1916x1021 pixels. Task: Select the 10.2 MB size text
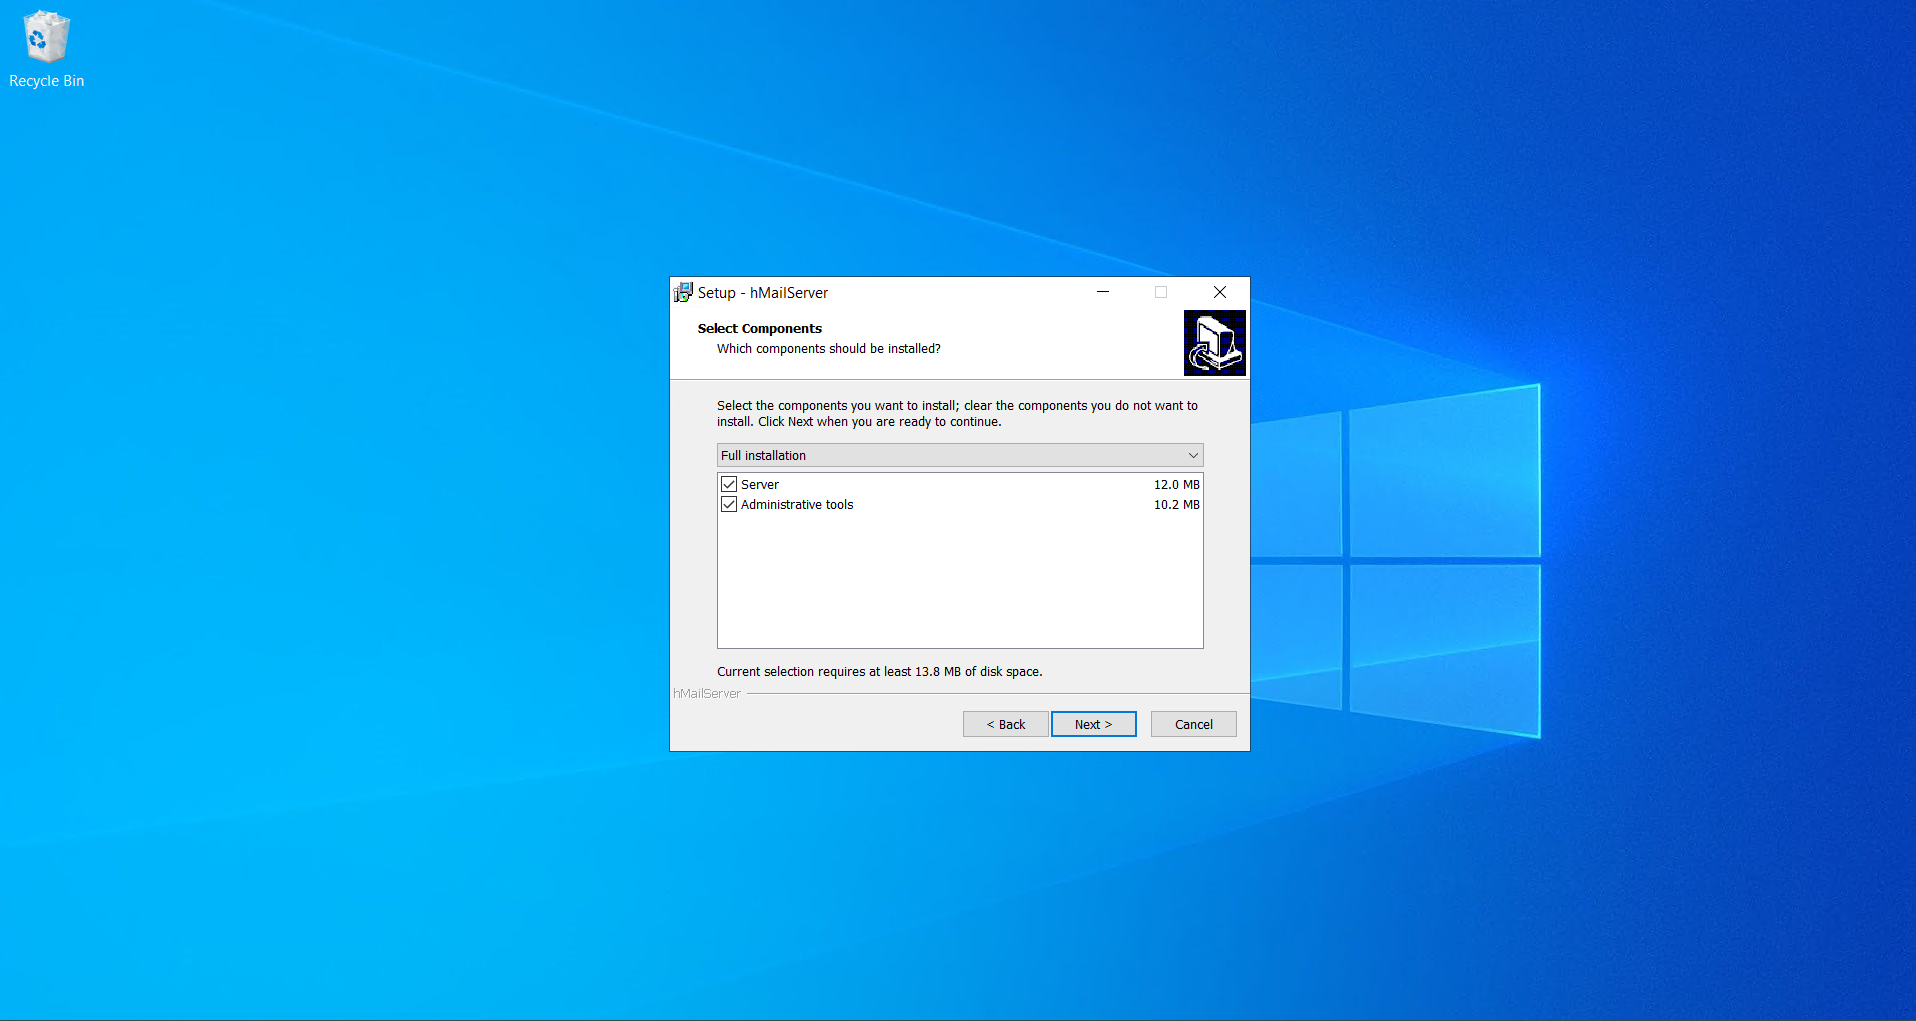point(1176,504)
